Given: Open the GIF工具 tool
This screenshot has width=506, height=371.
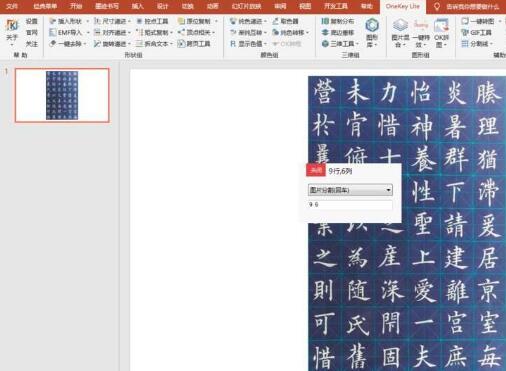Looking at the screenshot, I should point(477,32).
